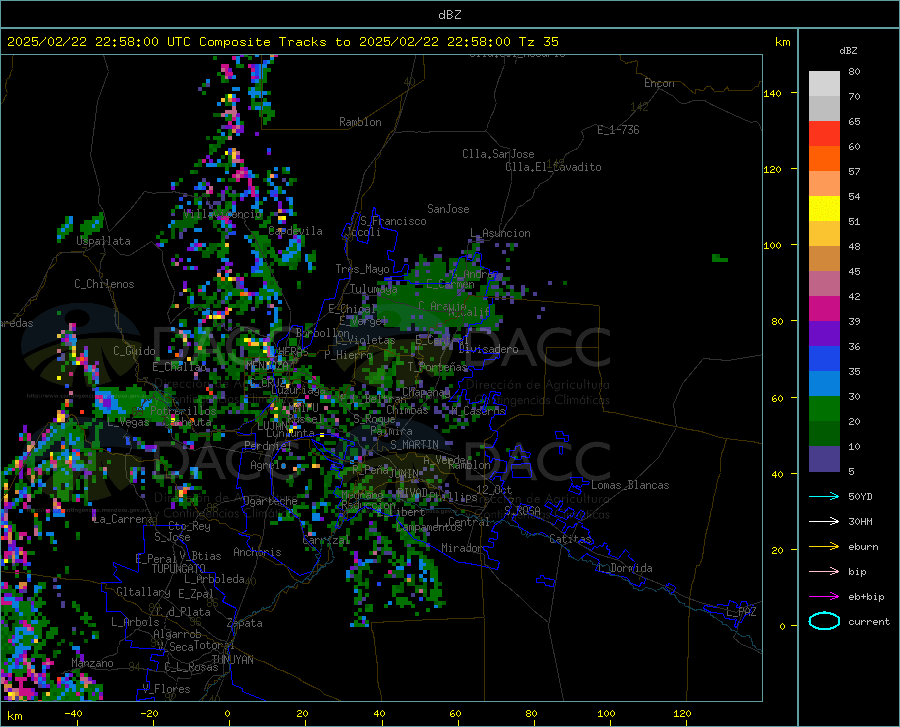Click the Ugarteche map label
The height and width of the screenshot is (727, 900).
point(270,500)
